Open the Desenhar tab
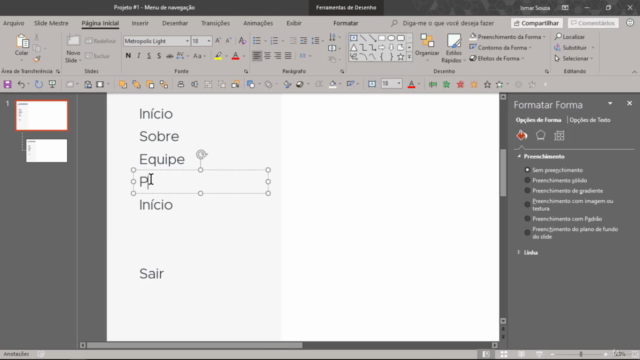The width and height of the screenshot is (640, 360). pos(175,23)
